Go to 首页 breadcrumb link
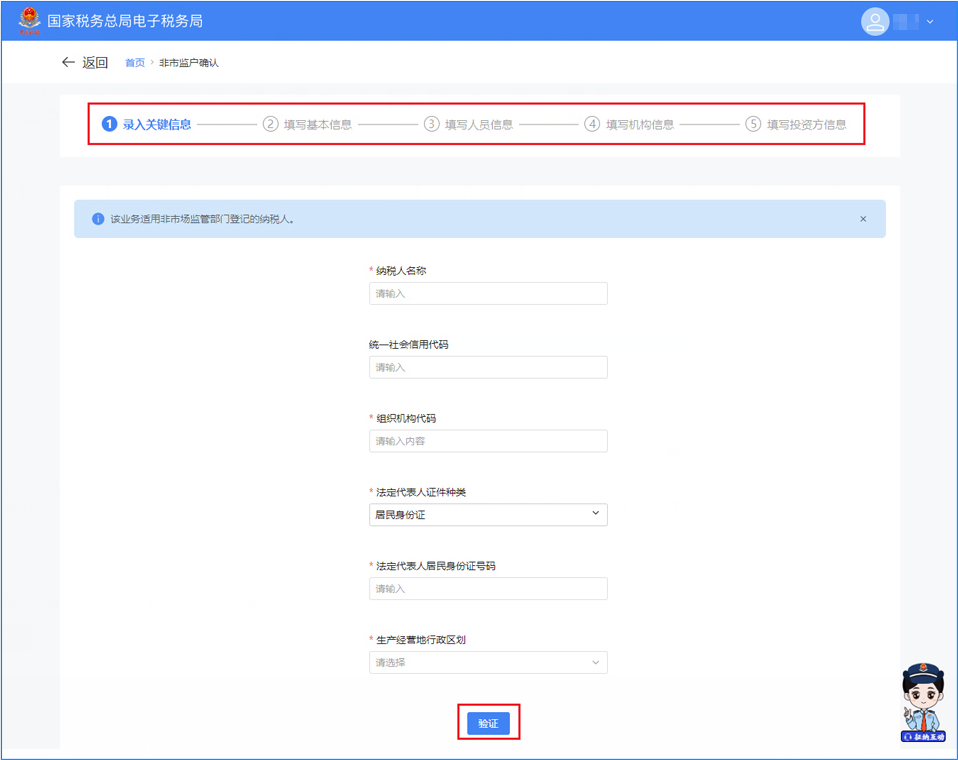 [x=134, y=63]
